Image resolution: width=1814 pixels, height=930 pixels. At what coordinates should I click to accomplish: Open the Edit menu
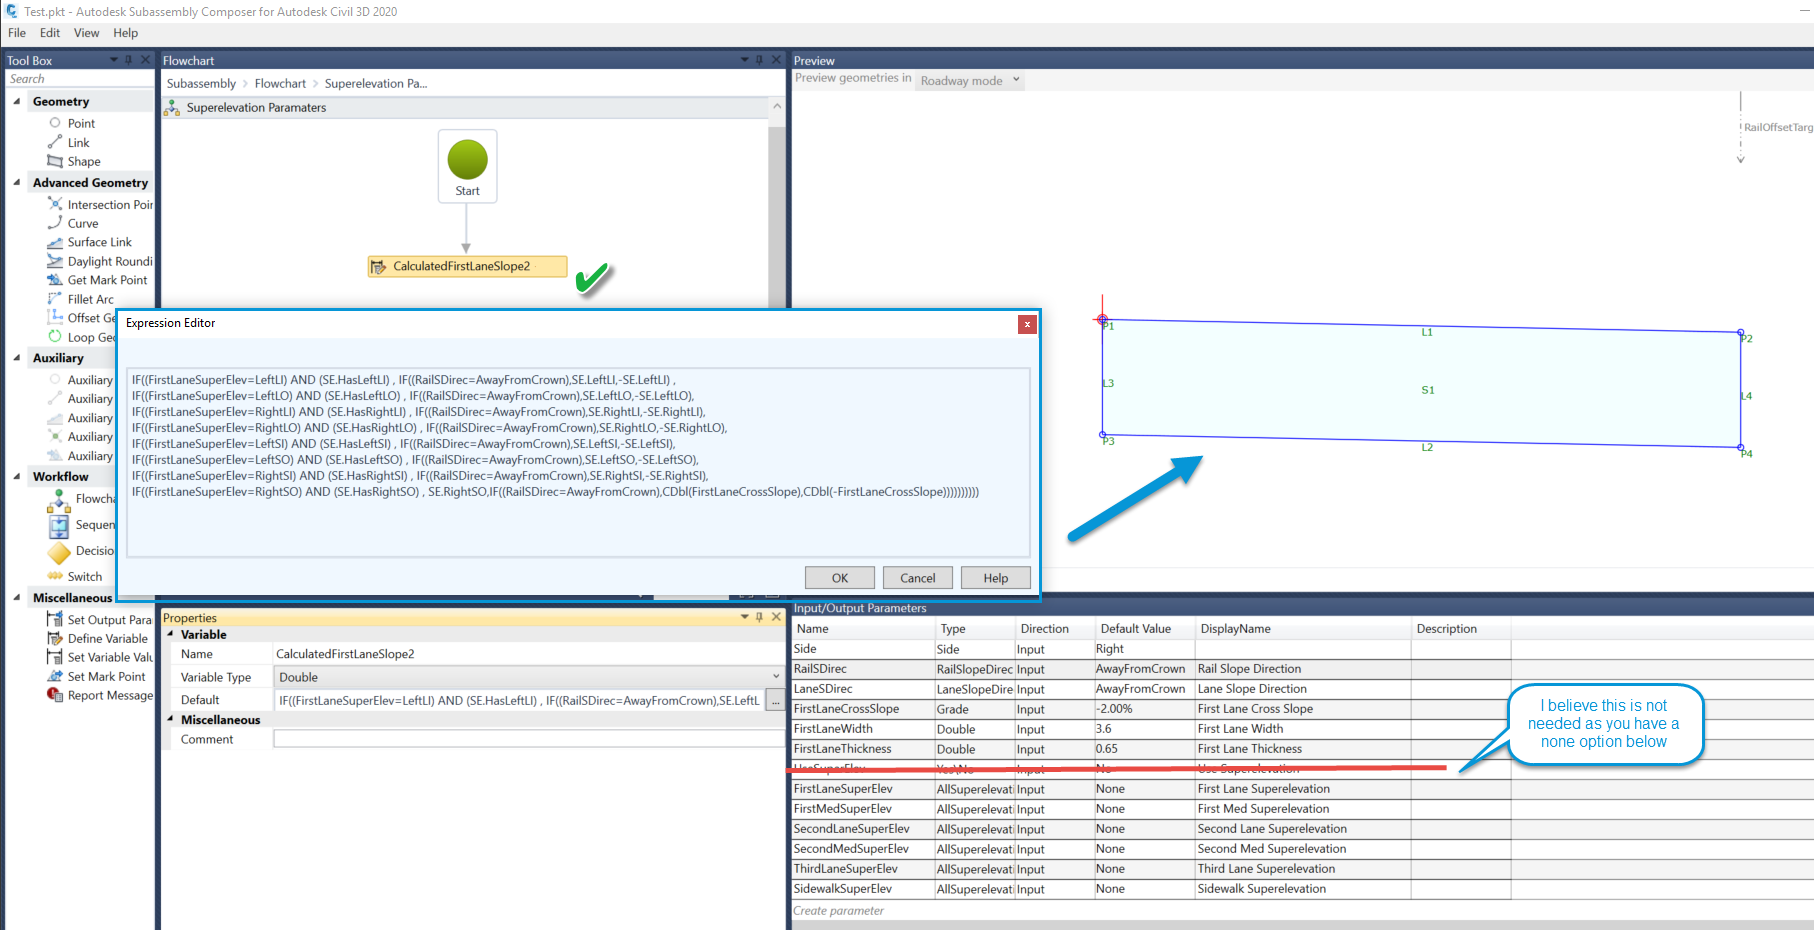(x=49, y=32)
